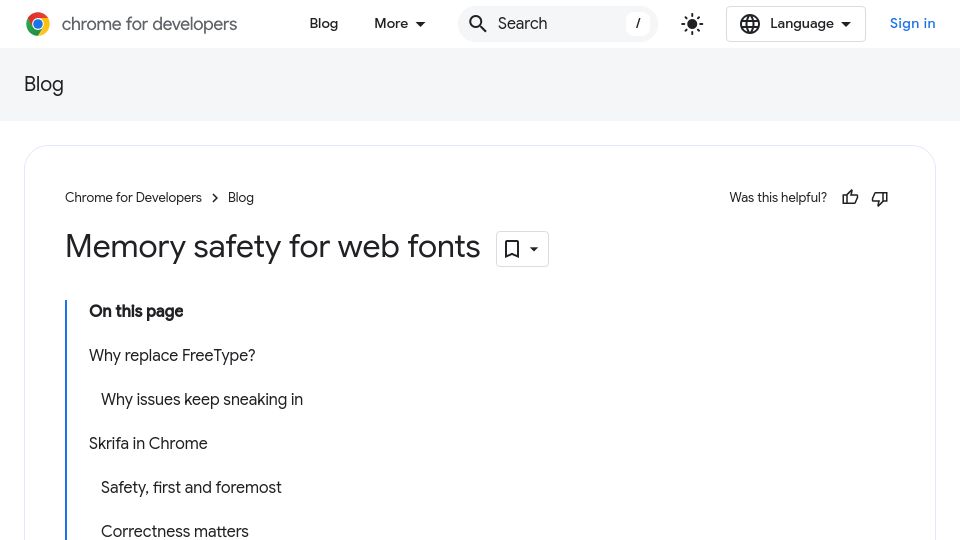Jump to Correctness matters section
This screenshot has height=540, width=960.
174,531
